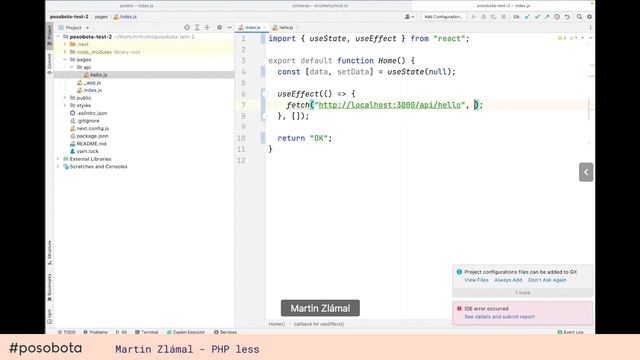Click the Structure side tool tab
The height and width of the screenshot is (360, 640).
(50, 252)
